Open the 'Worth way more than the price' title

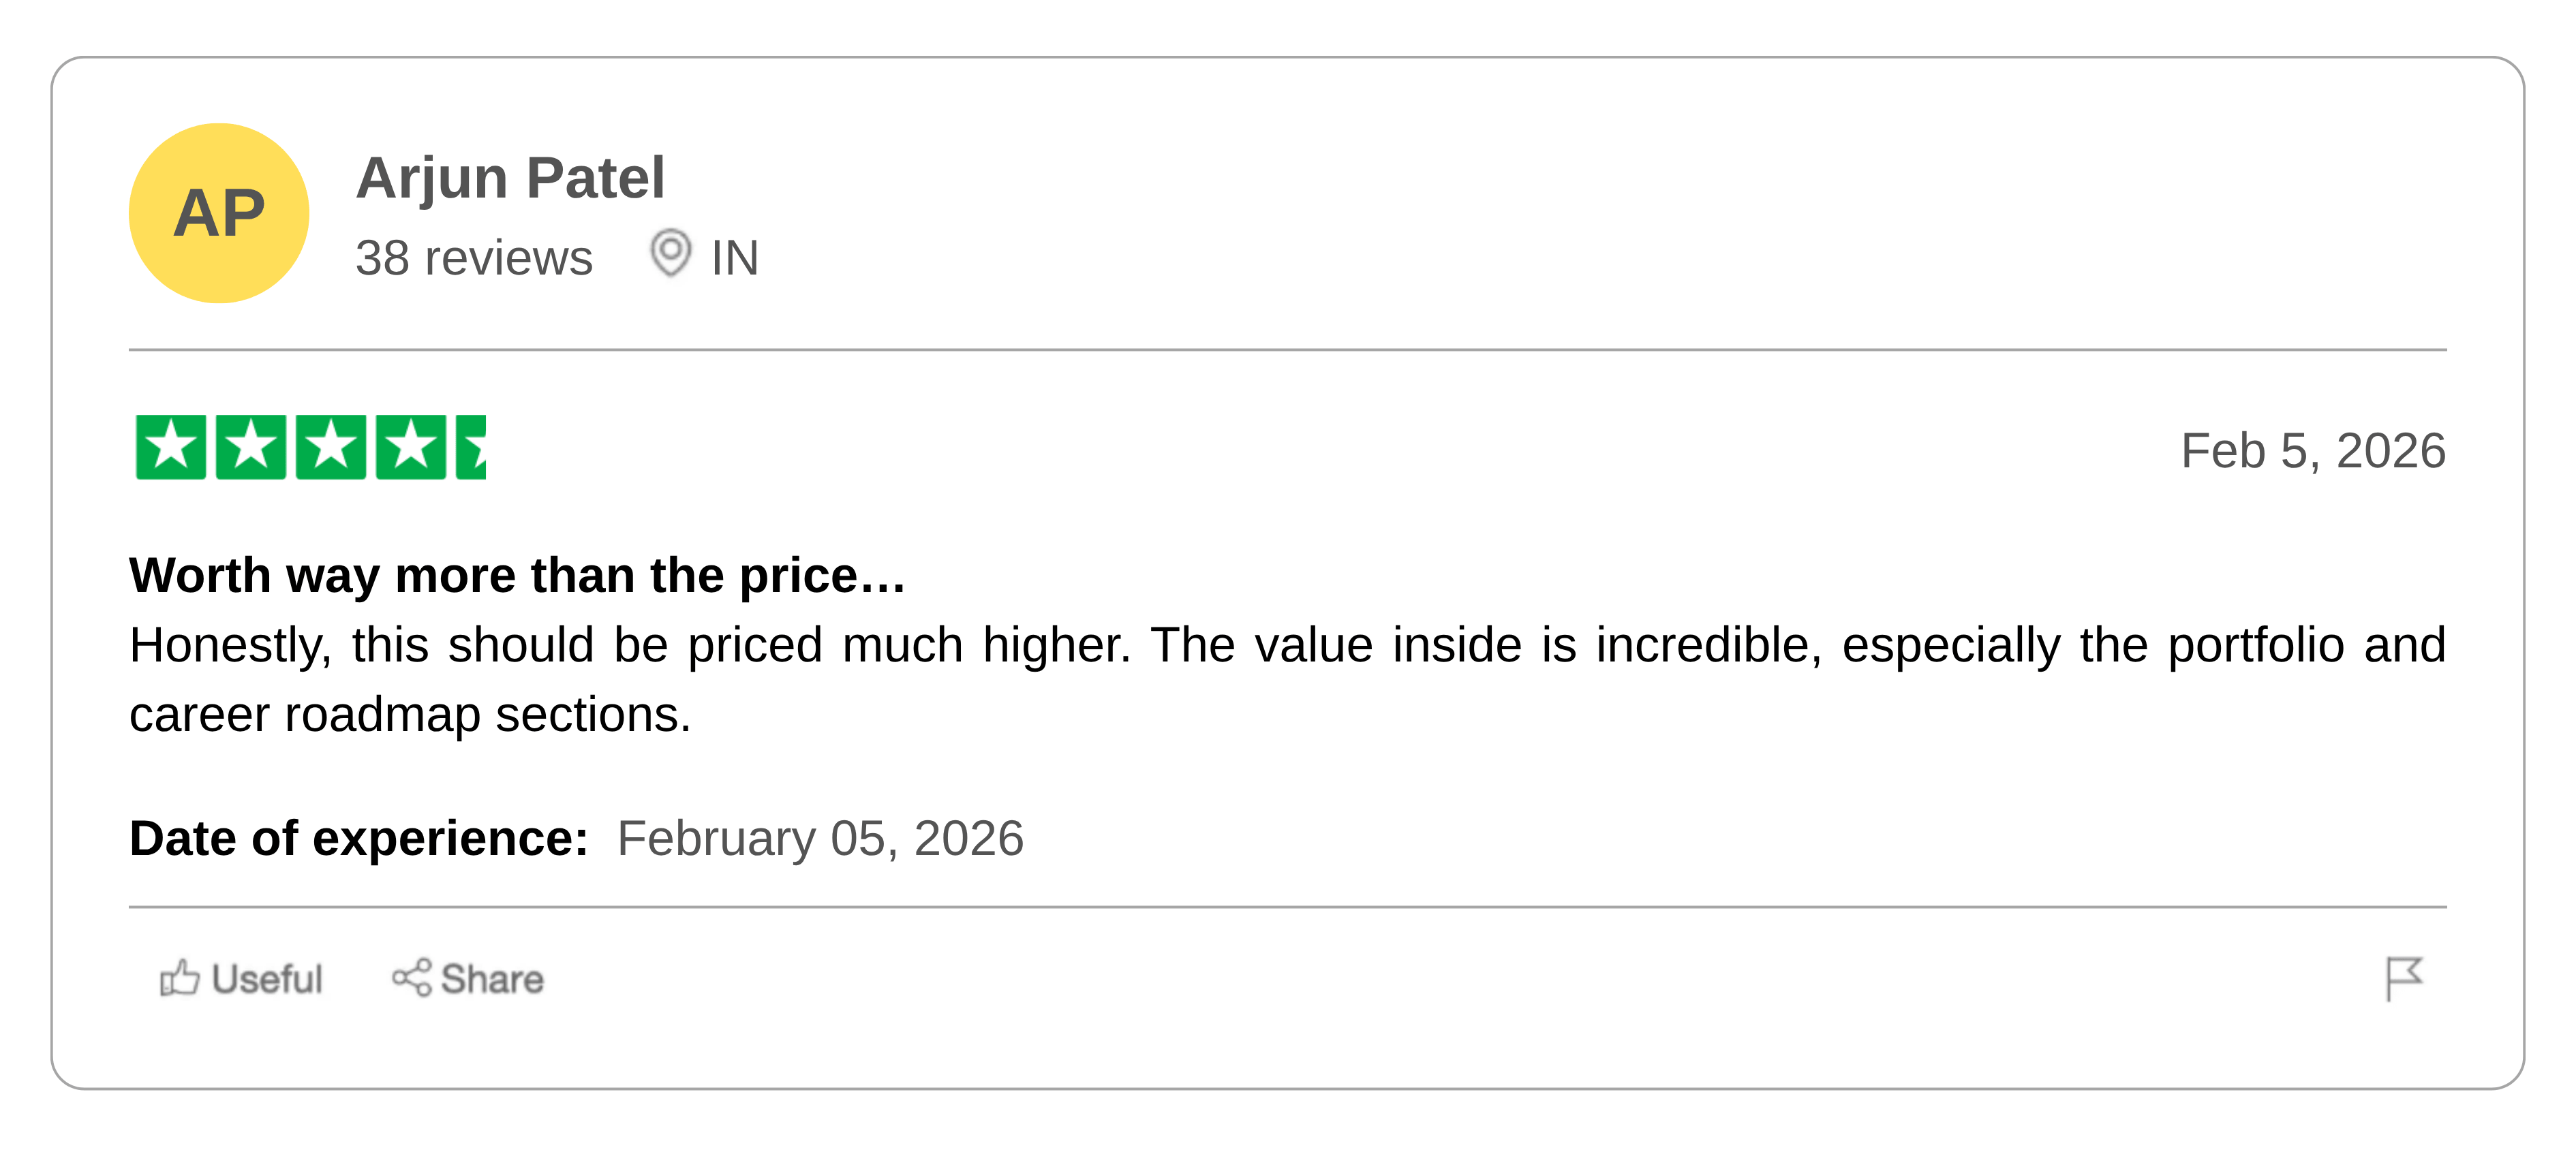click(517, 576)
